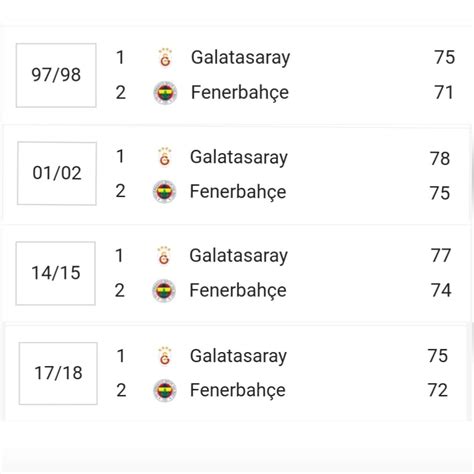Click Galatasaray crest in 01/02 season
The width and height of the screenshot is (474, 474).
165,157
